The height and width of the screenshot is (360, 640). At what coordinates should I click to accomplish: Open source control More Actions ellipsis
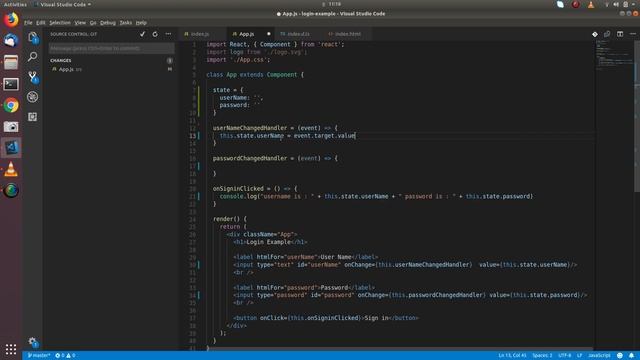click(x=168, y=34)
